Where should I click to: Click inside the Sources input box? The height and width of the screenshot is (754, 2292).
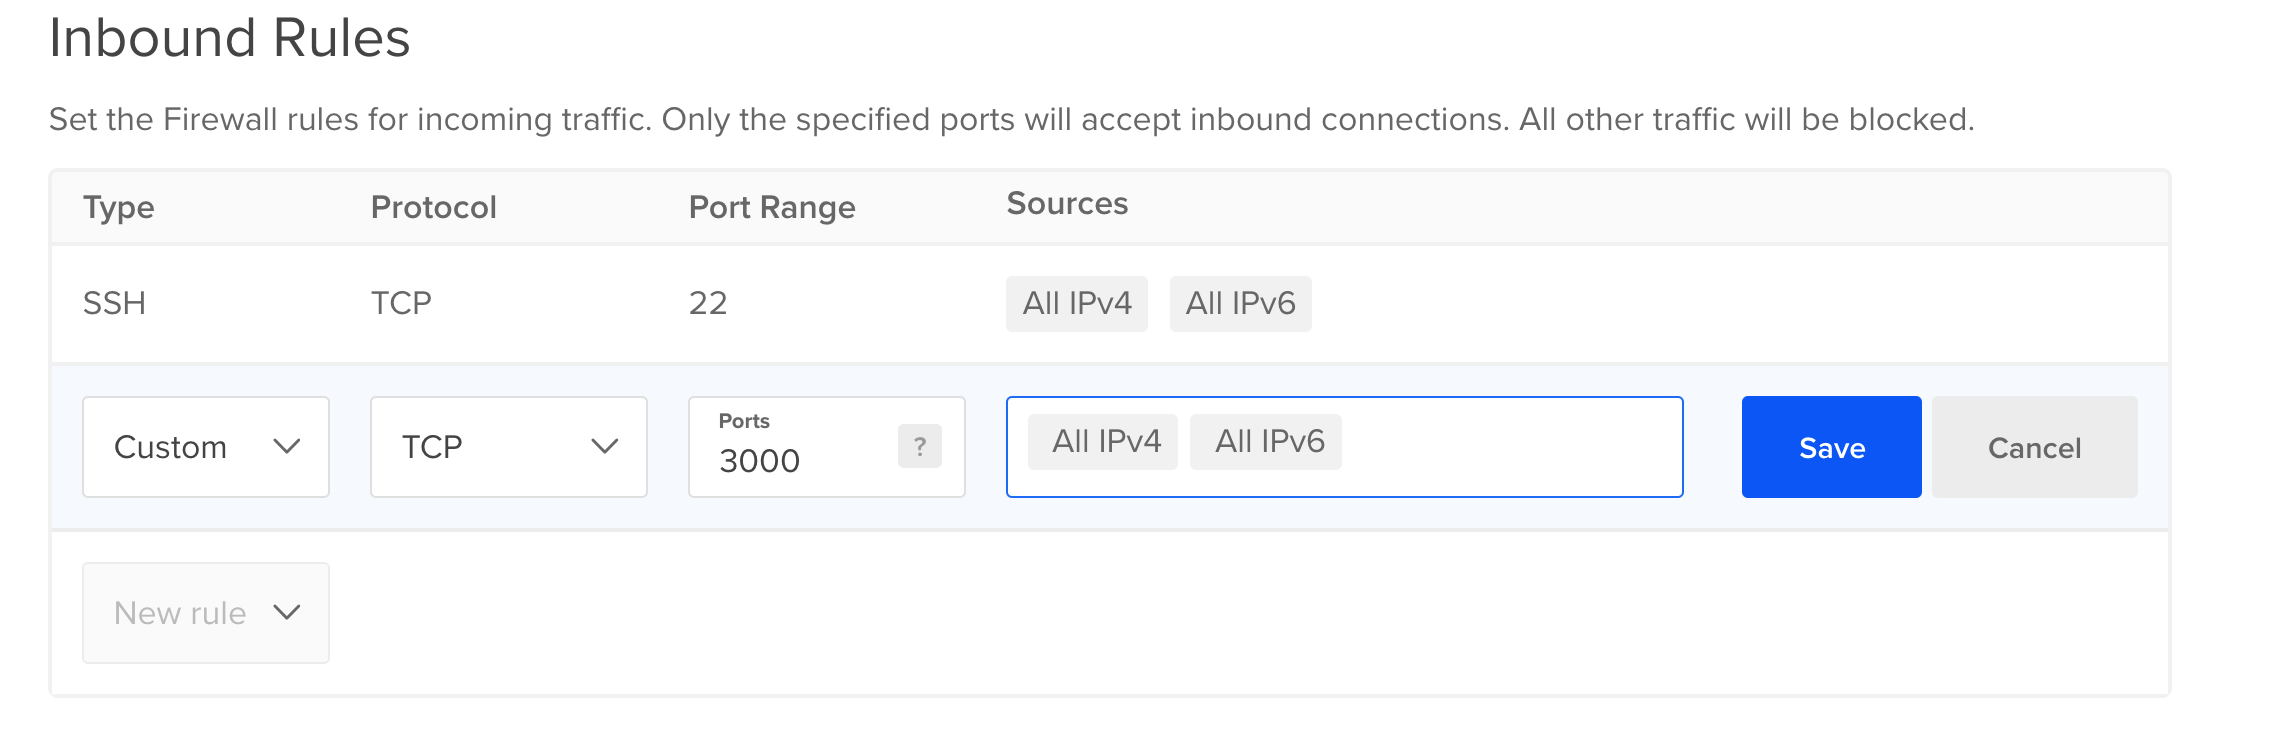pyautogui.click(x=1510, y=447)
